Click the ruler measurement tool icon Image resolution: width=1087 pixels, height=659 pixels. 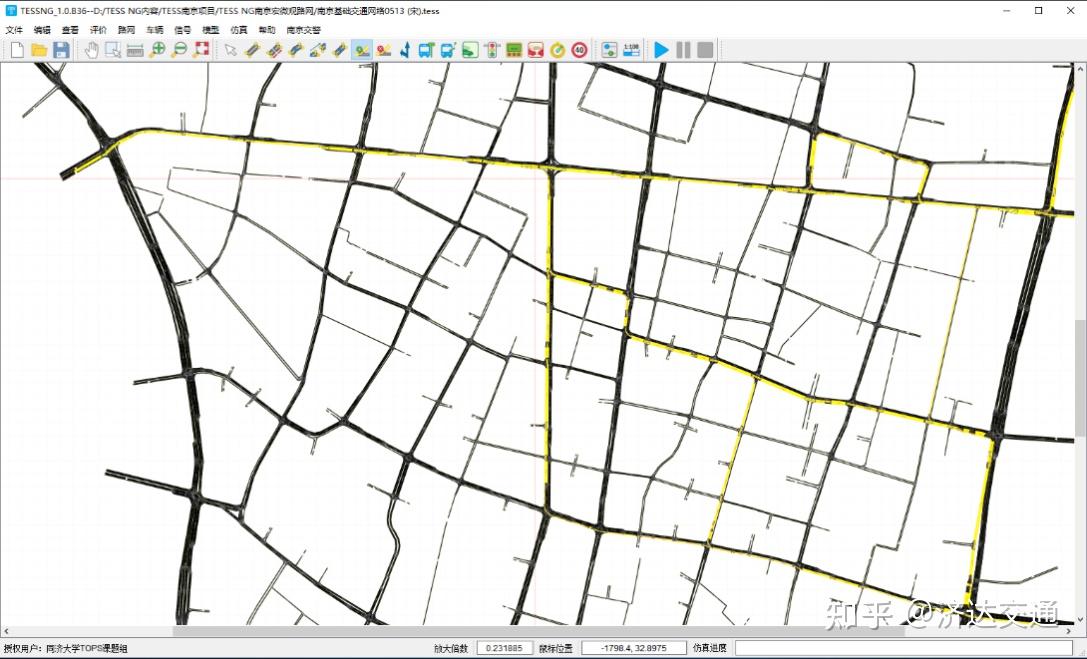135,50
